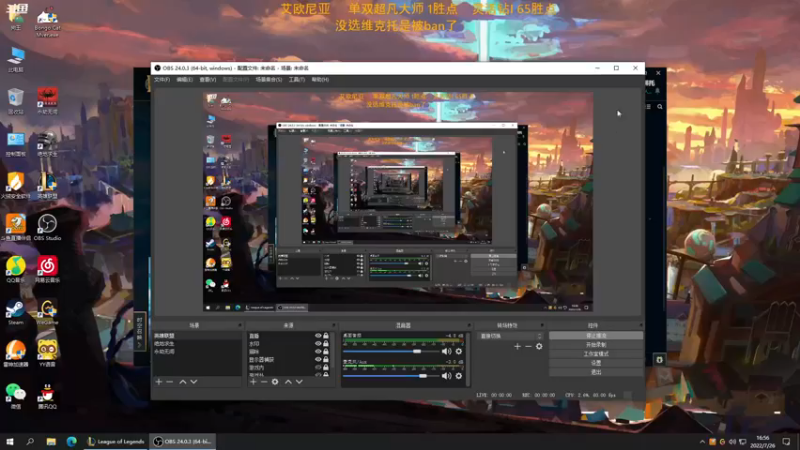The height and width of the screenshot is (450, 800).
Task: Mute Mic/Aux speaker icon
Action: [446, 376]
